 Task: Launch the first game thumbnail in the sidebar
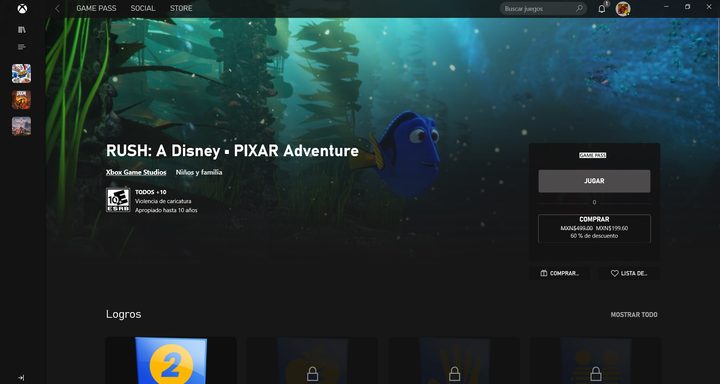pos(22,73)
